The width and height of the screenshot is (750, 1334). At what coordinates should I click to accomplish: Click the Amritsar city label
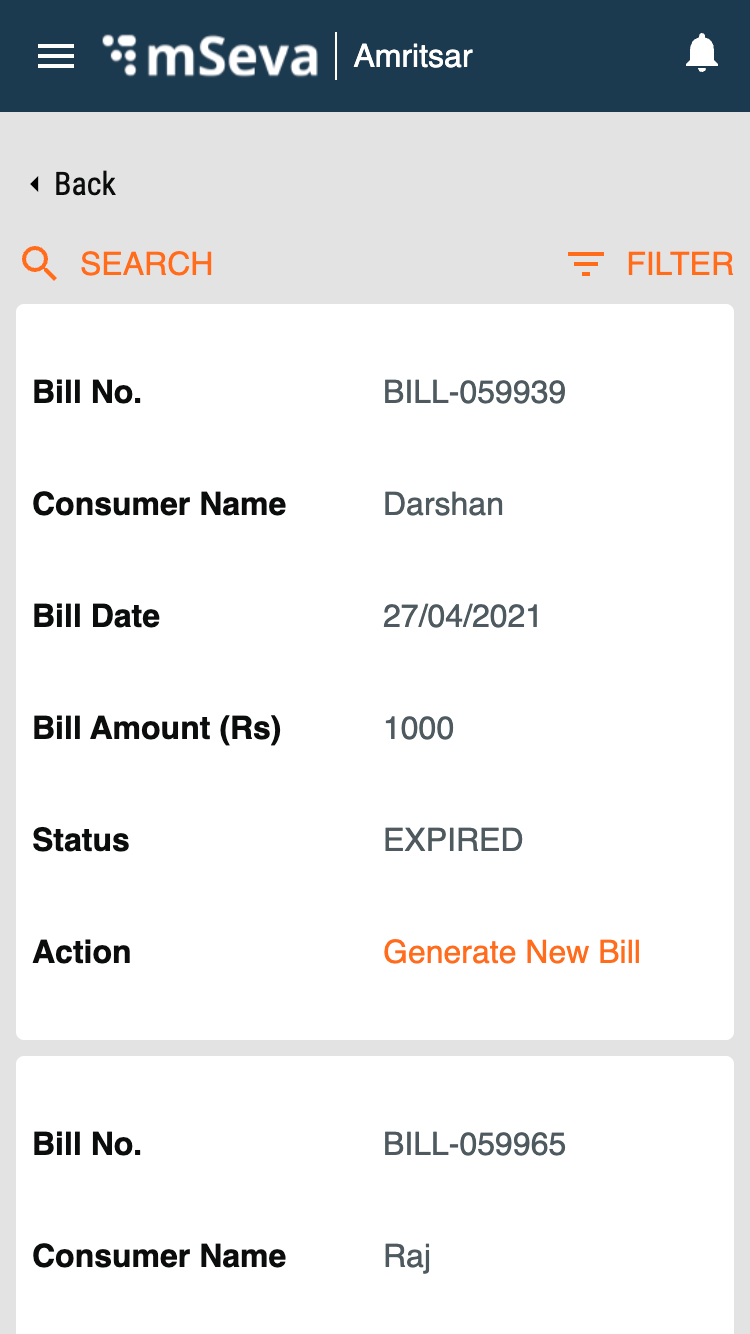click(413, 56)
